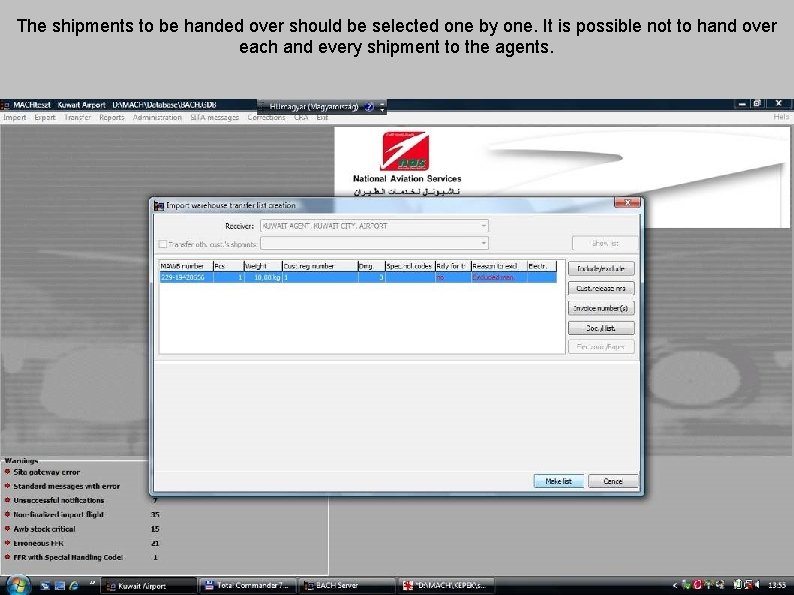Viewport: 794px width, 595px height.
Task: Switch to Total Commander taskbar button
Action: [247, 586]
